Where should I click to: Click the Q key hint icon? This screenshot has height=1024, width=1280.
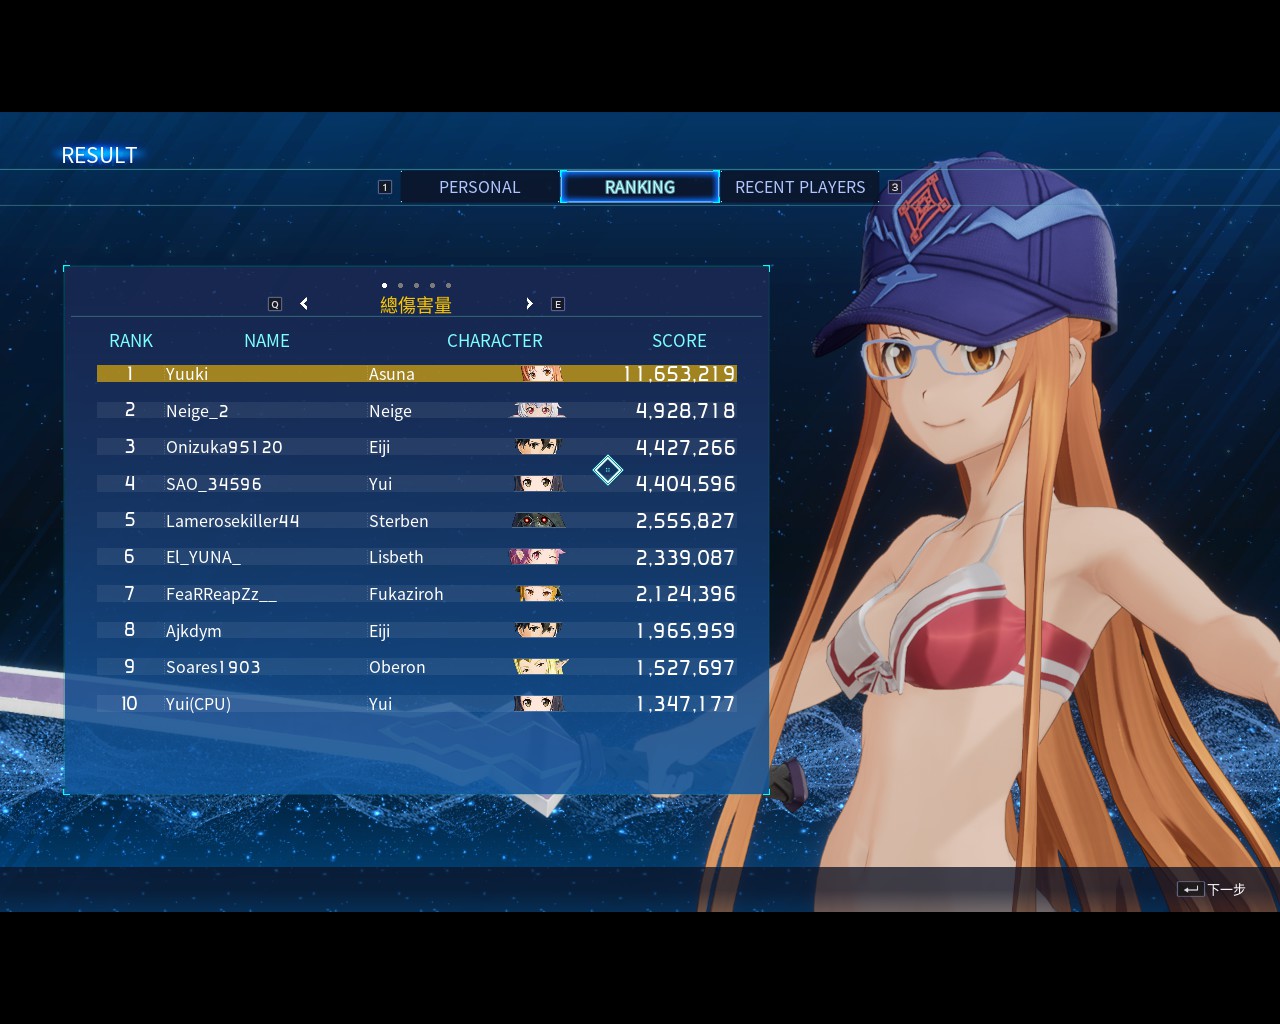click(x=275, y=304)
